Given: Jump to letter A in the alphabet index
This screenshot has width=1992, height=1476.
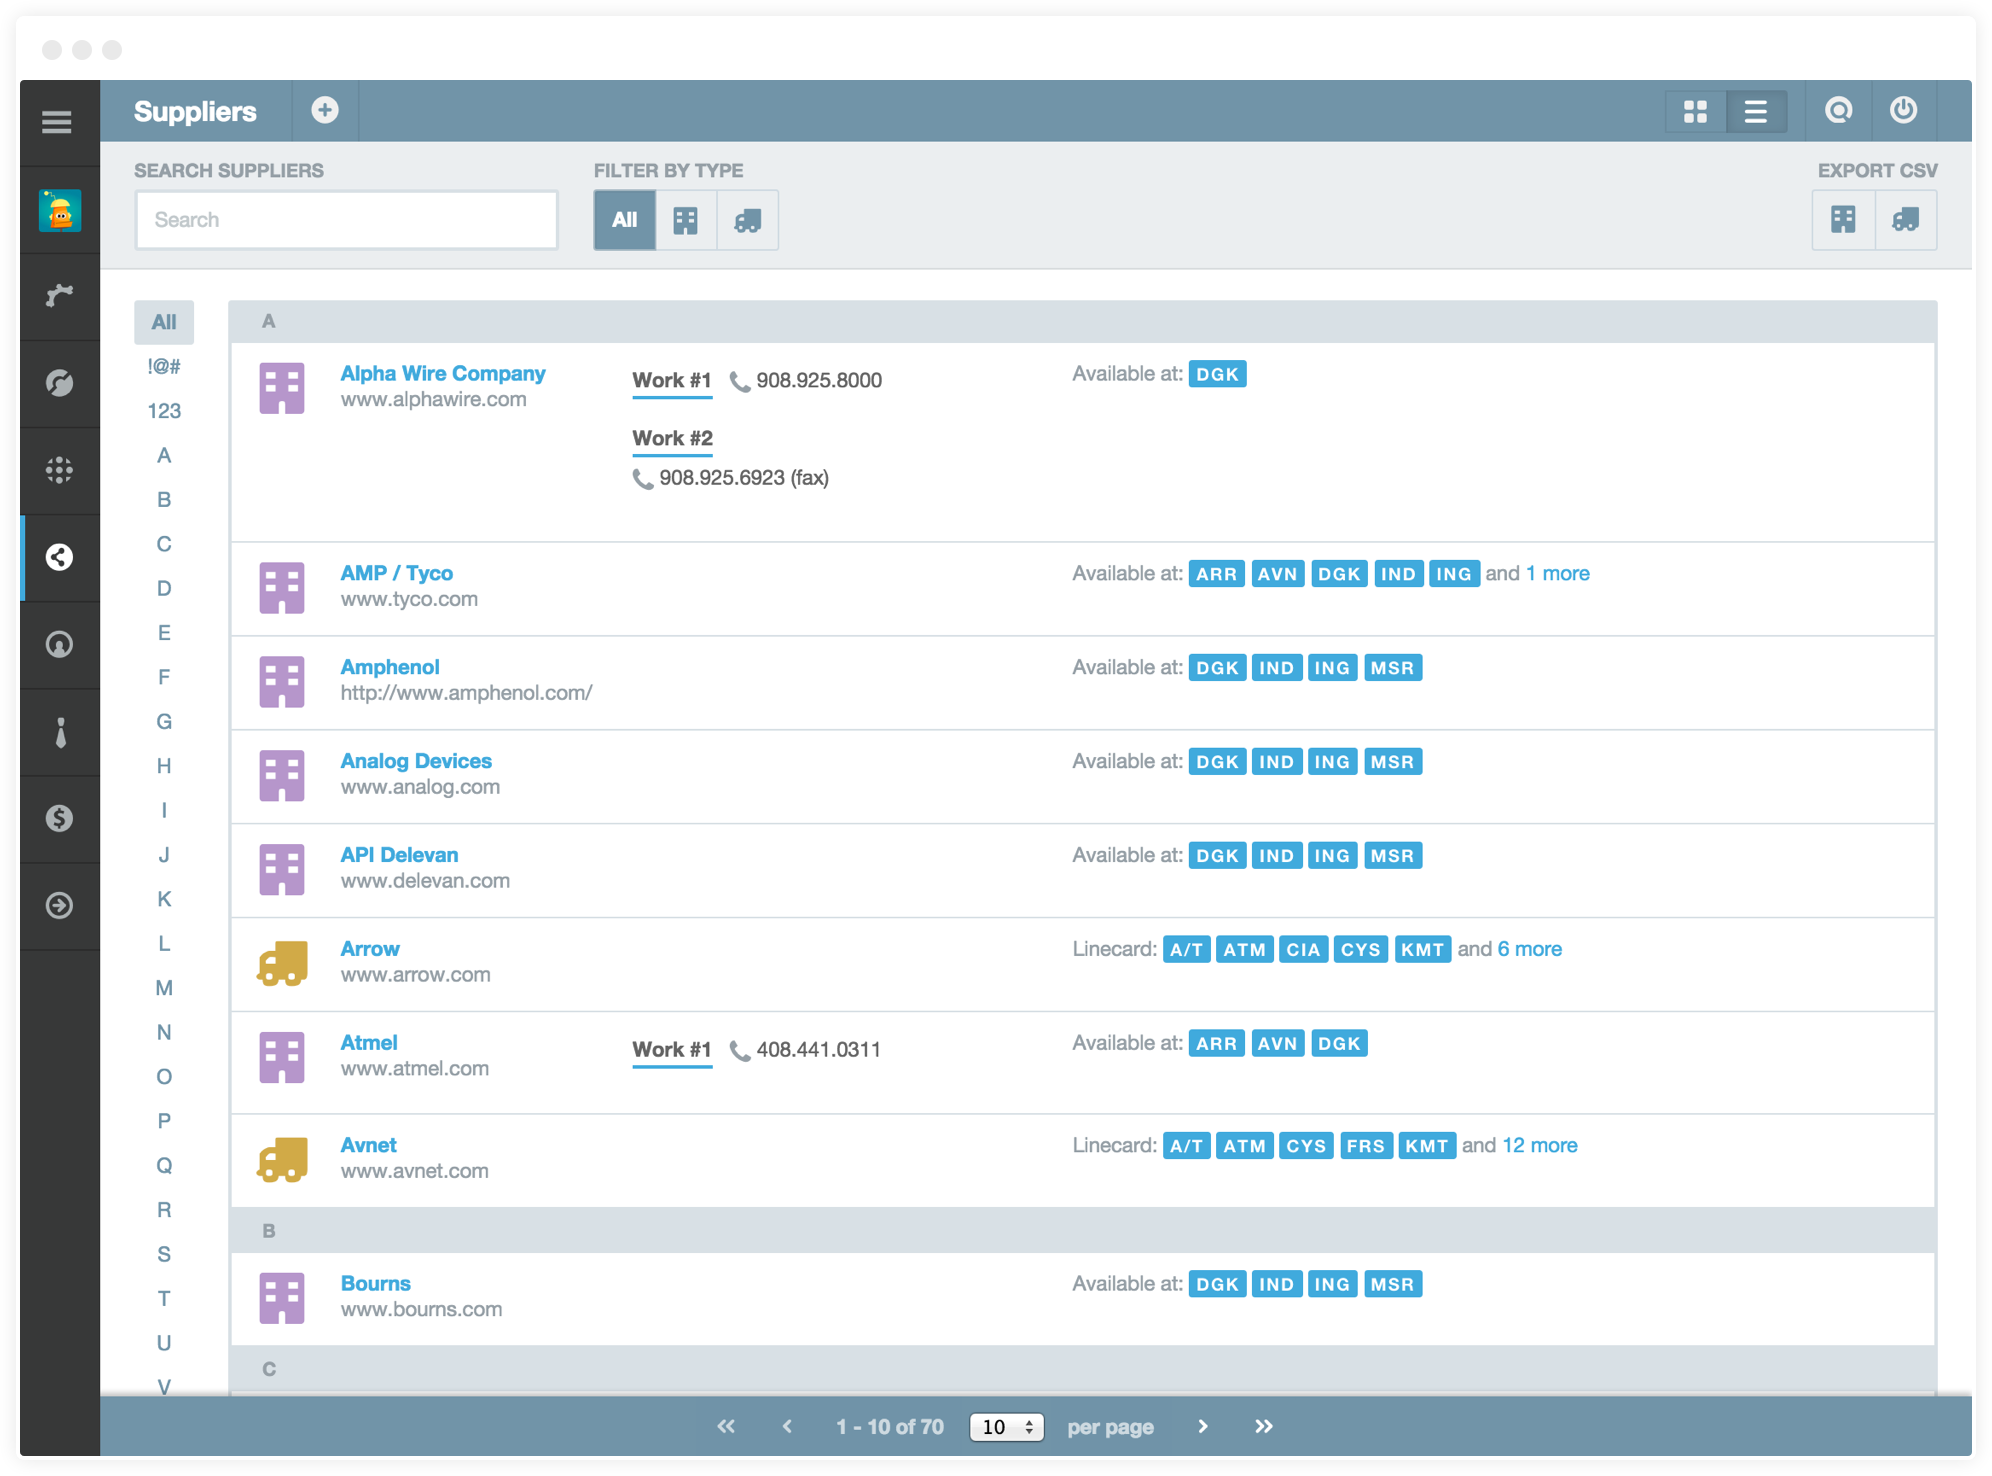Looking at the screenshot, I should (164, 455).
